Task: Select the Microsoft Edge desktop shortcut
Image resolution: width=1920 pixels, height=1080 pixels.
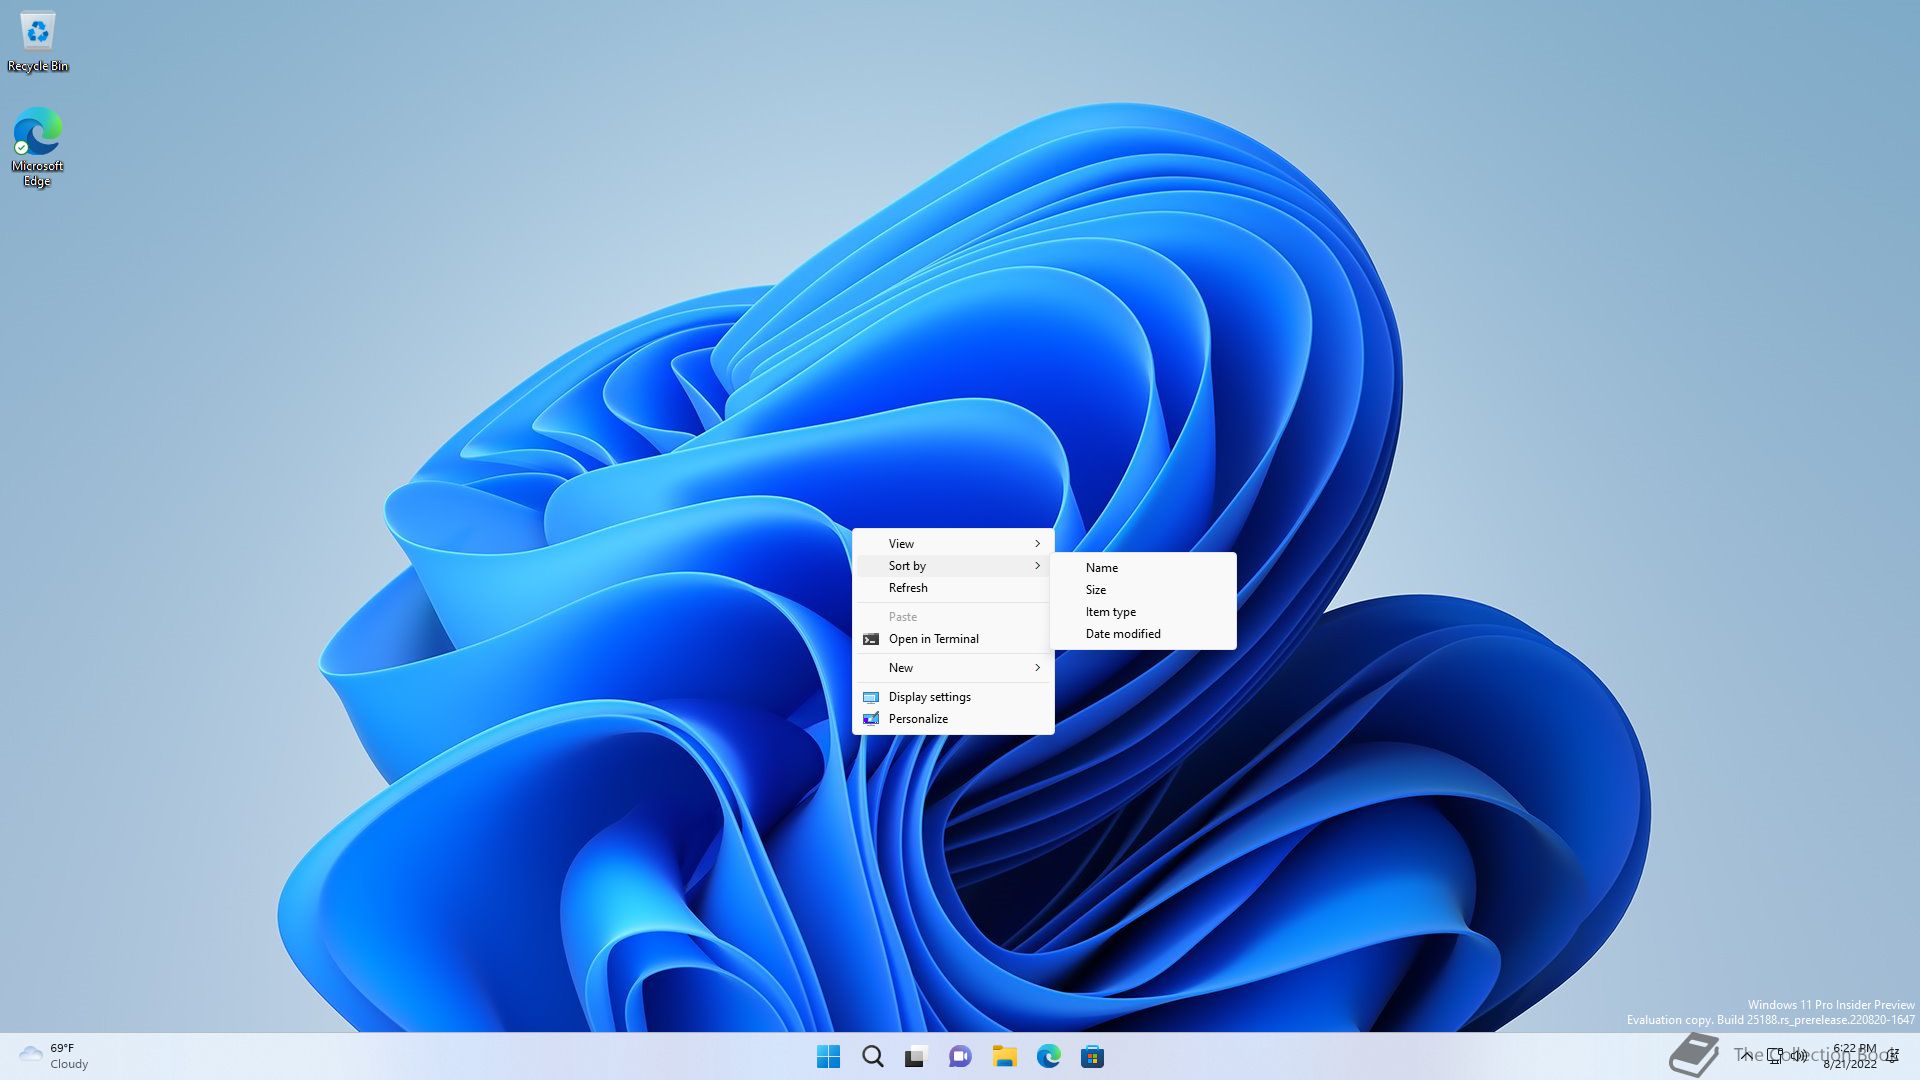Action: click(38, 147)
